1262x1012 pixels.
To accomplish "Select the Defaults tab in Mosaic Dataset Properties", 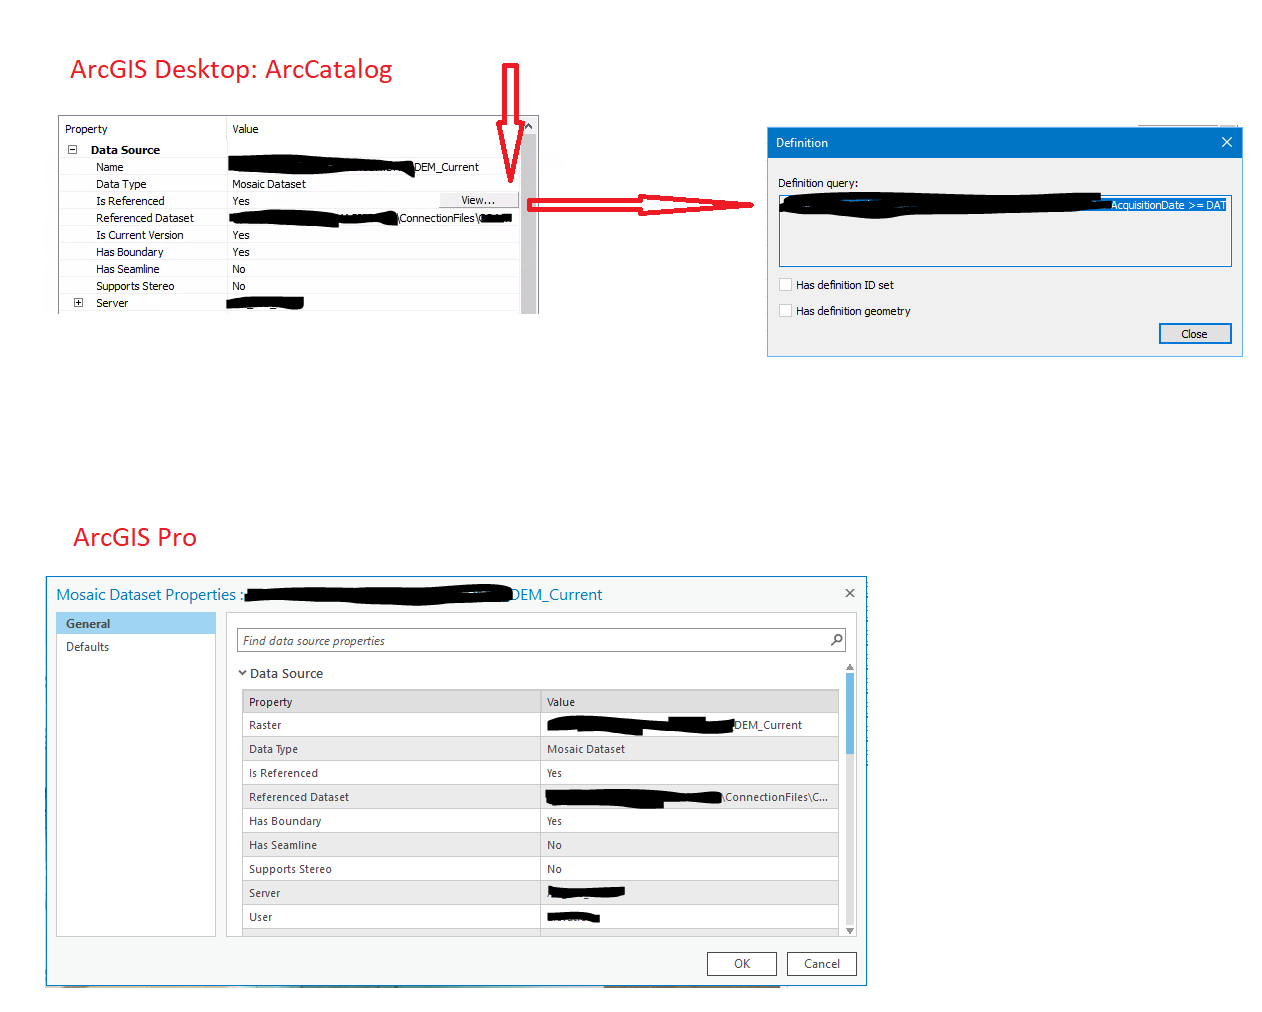I will (136, 647).
